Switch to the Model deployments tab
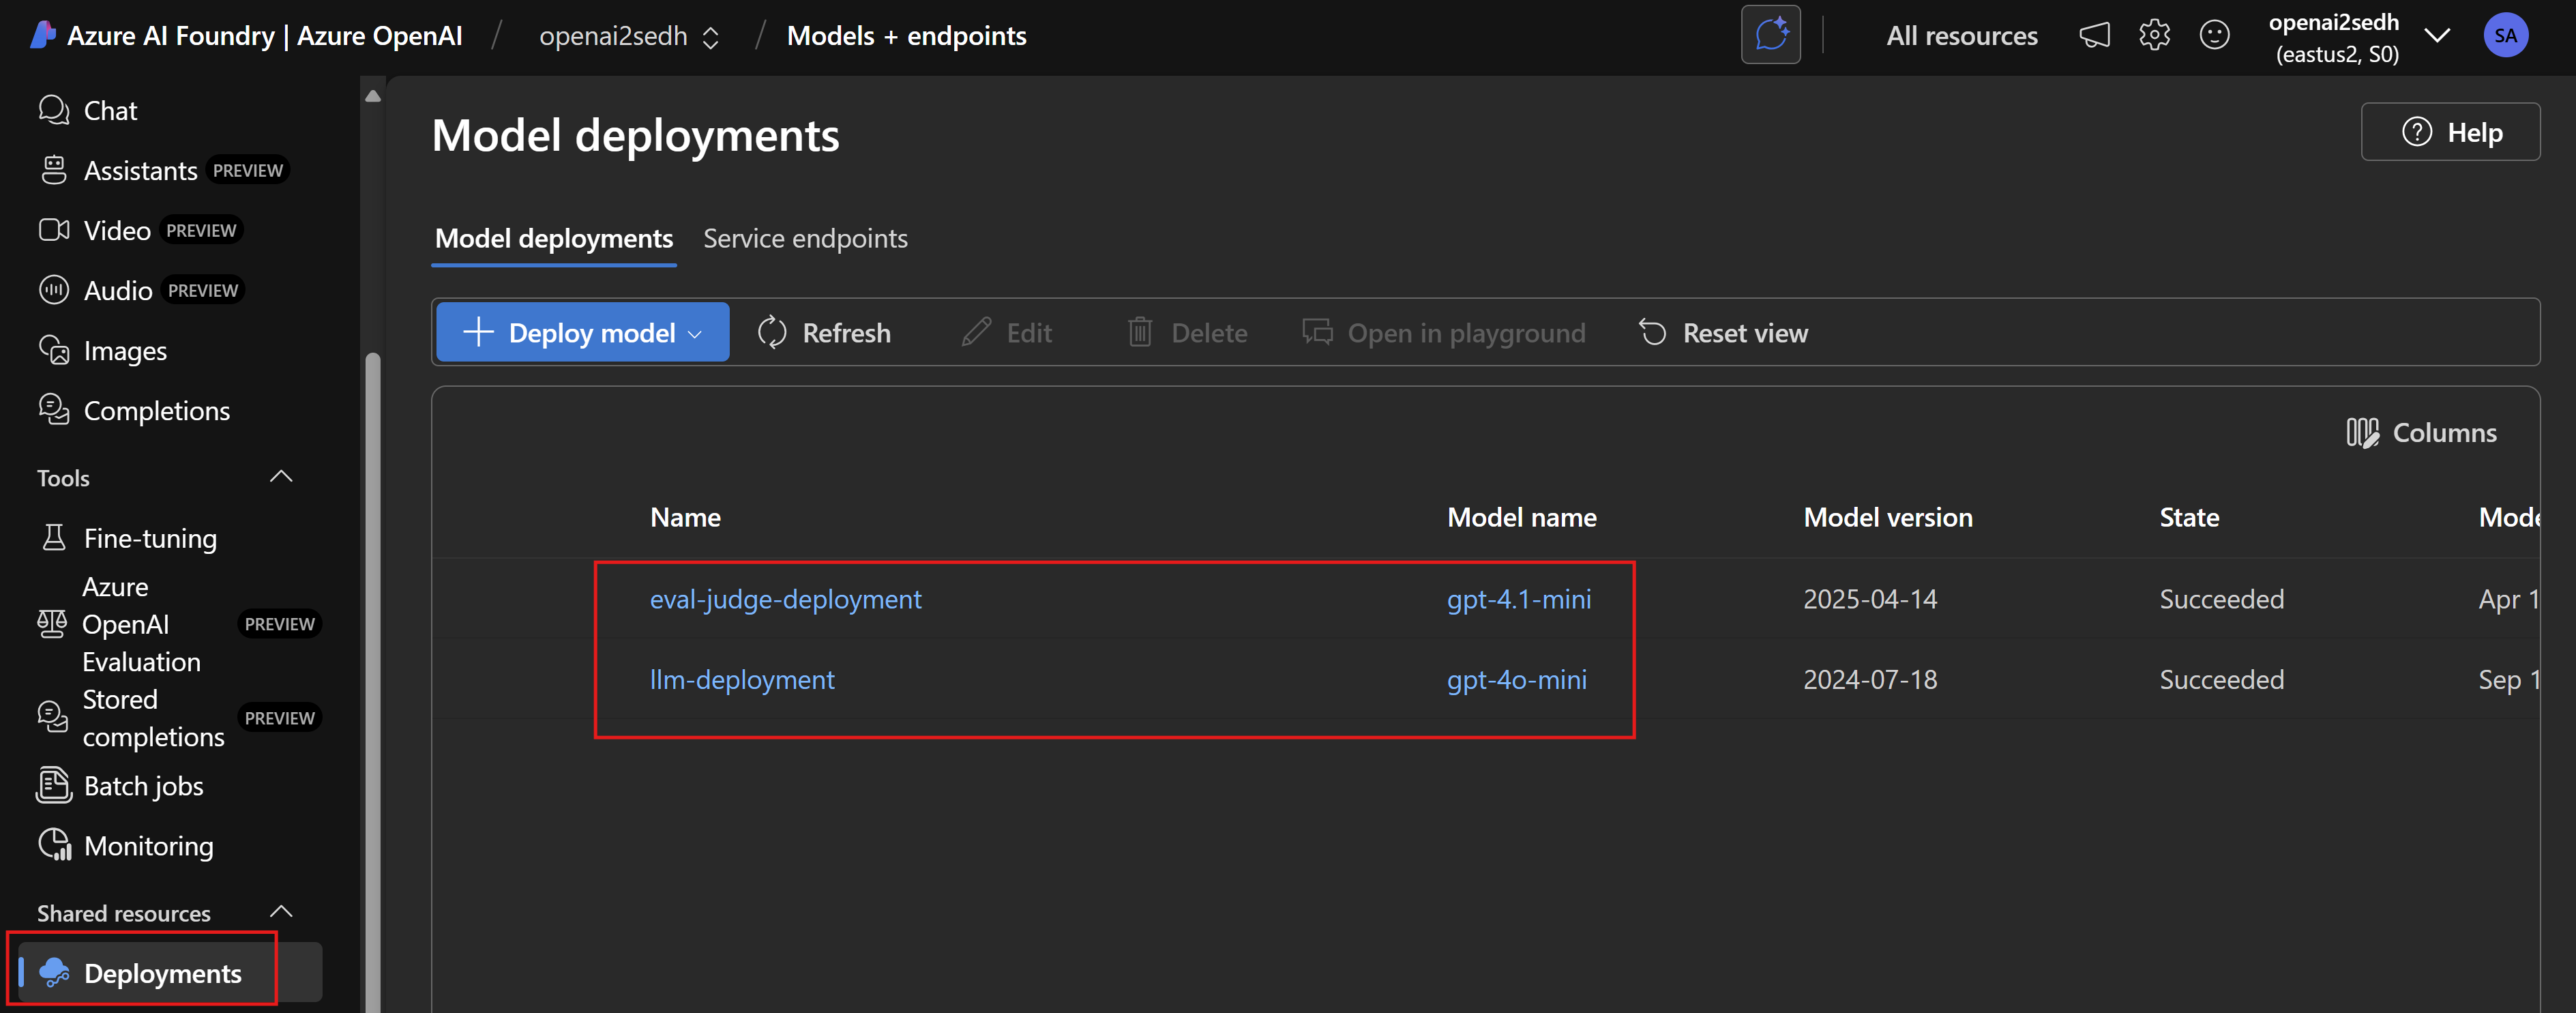 (554, 239)
